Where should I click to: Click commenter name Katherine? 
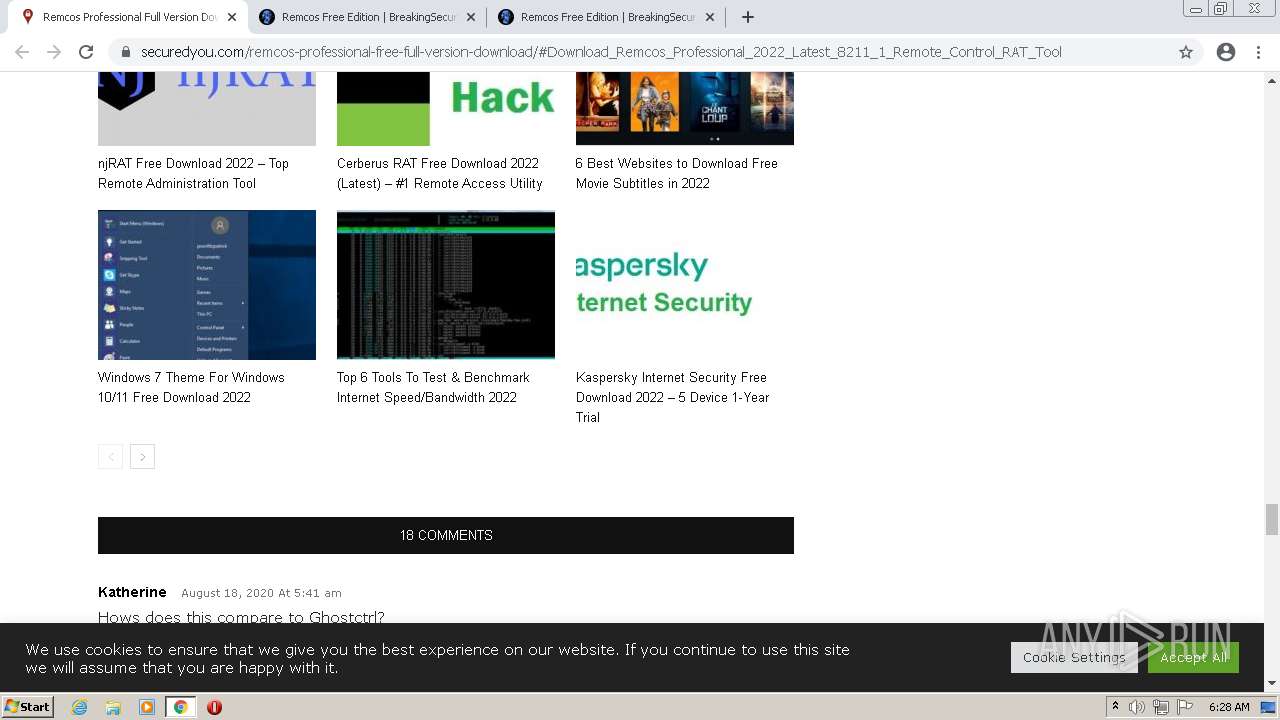[x=132, y=592]
